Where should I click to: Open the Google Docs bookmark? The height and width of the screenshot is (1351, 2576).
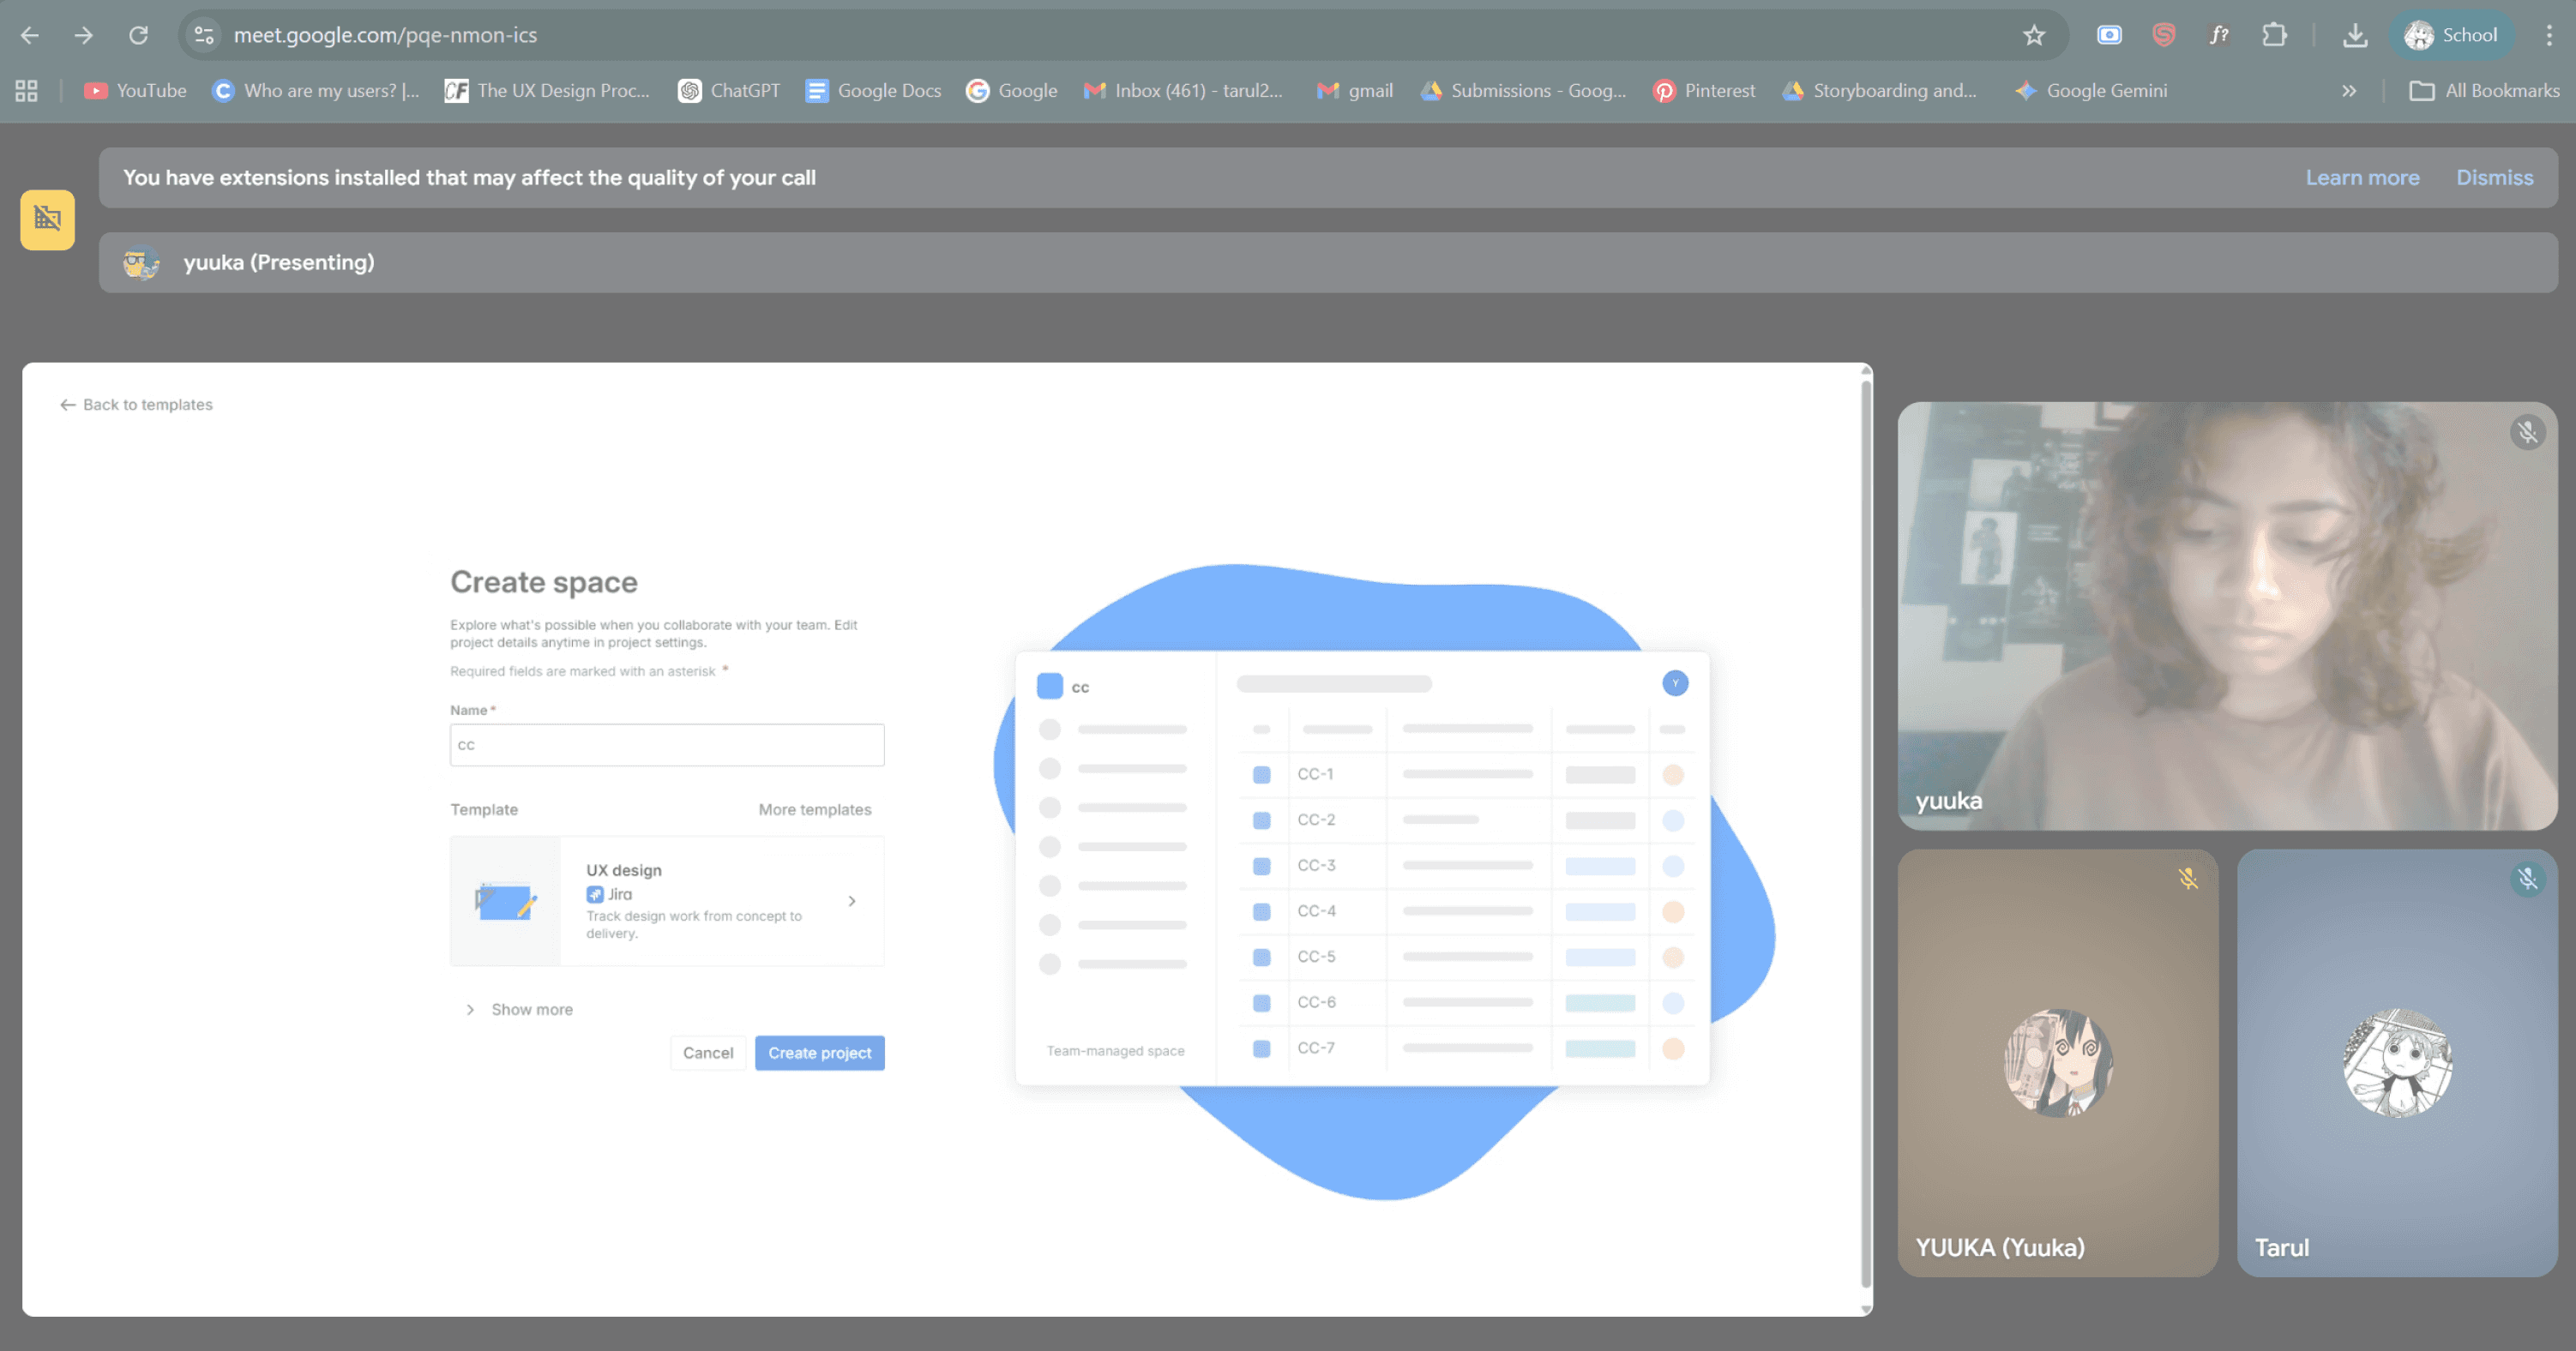[x=873, y=91]
